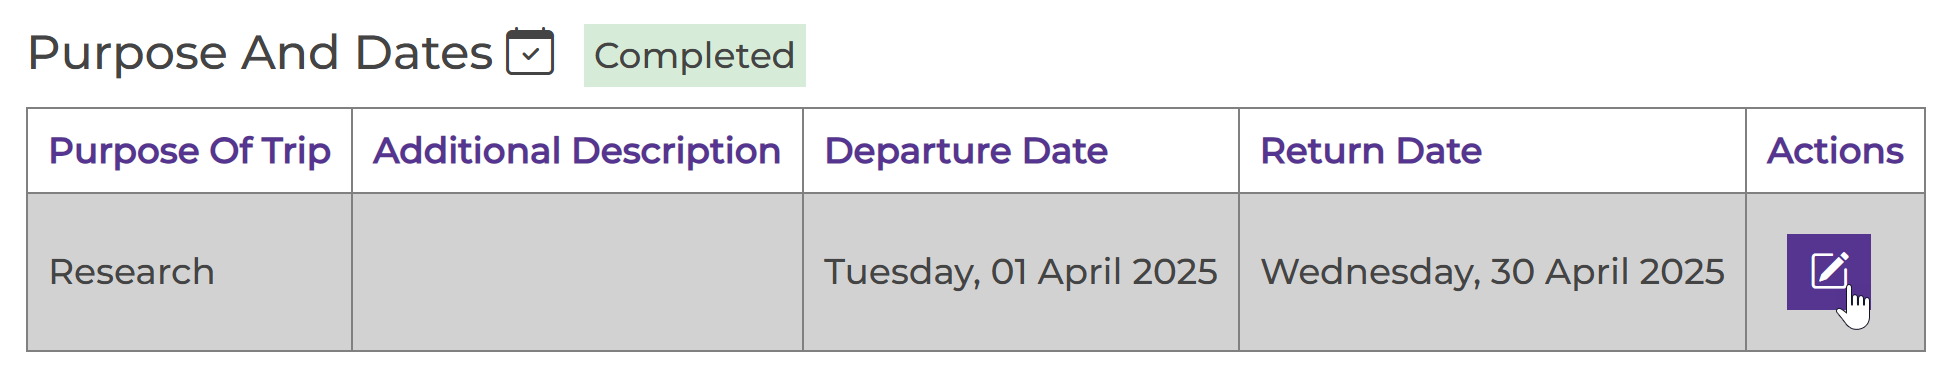Click the word Tuesday in departure date

(x=901, y=272)
